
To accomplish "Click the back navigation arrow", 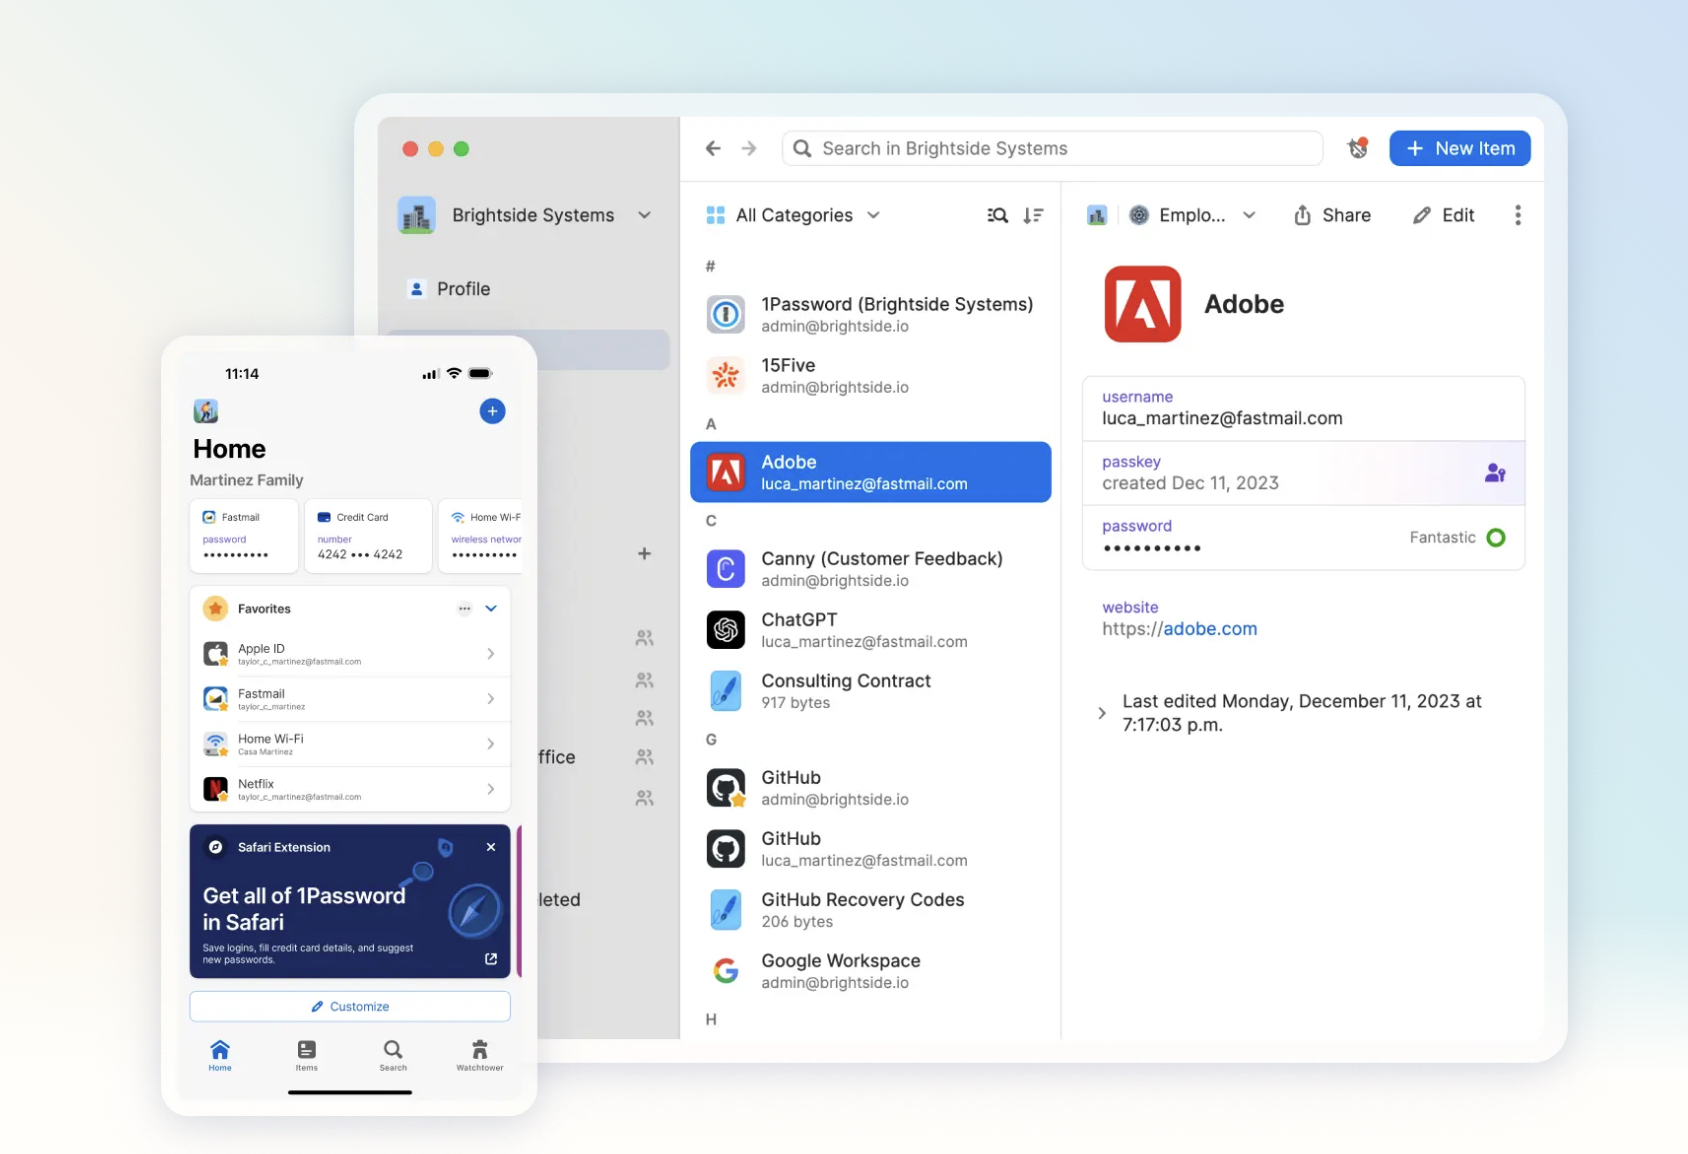I will click(713, 149).
